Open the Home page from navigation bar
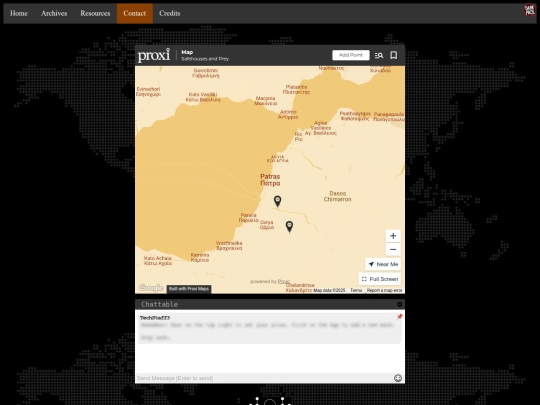Viewport: 540px width, 405px height. pos(19,13)
